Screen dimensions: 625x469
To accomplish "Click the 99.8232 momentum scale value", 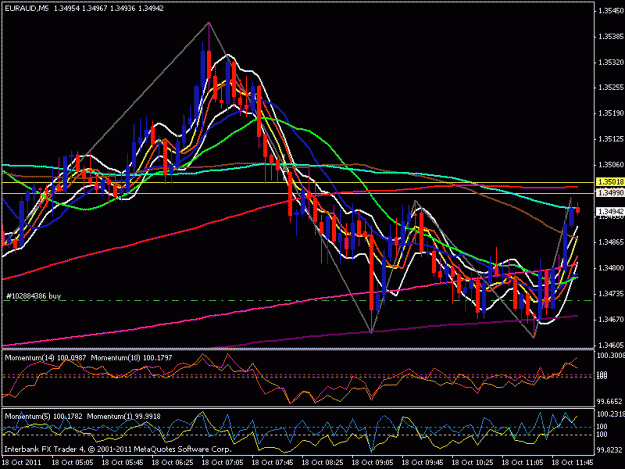I will [610, 450].
